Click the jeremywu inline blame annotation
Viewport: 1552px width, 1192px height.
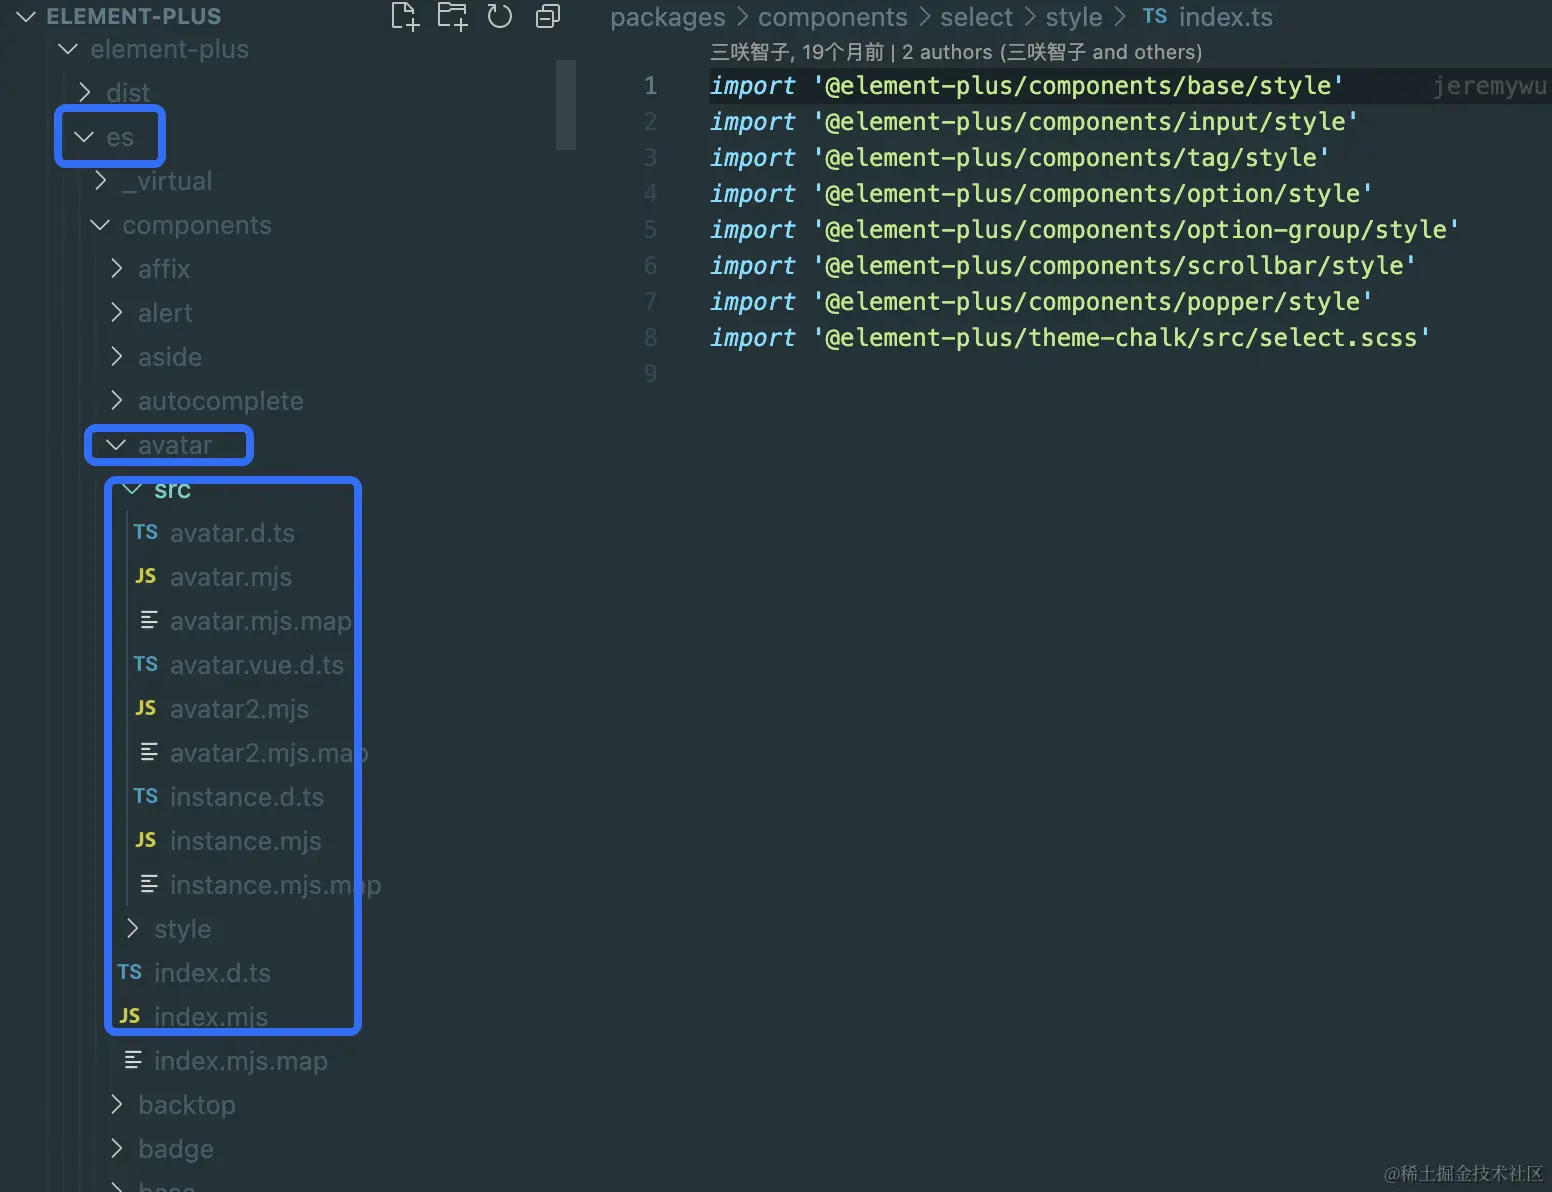point(1490,86)
